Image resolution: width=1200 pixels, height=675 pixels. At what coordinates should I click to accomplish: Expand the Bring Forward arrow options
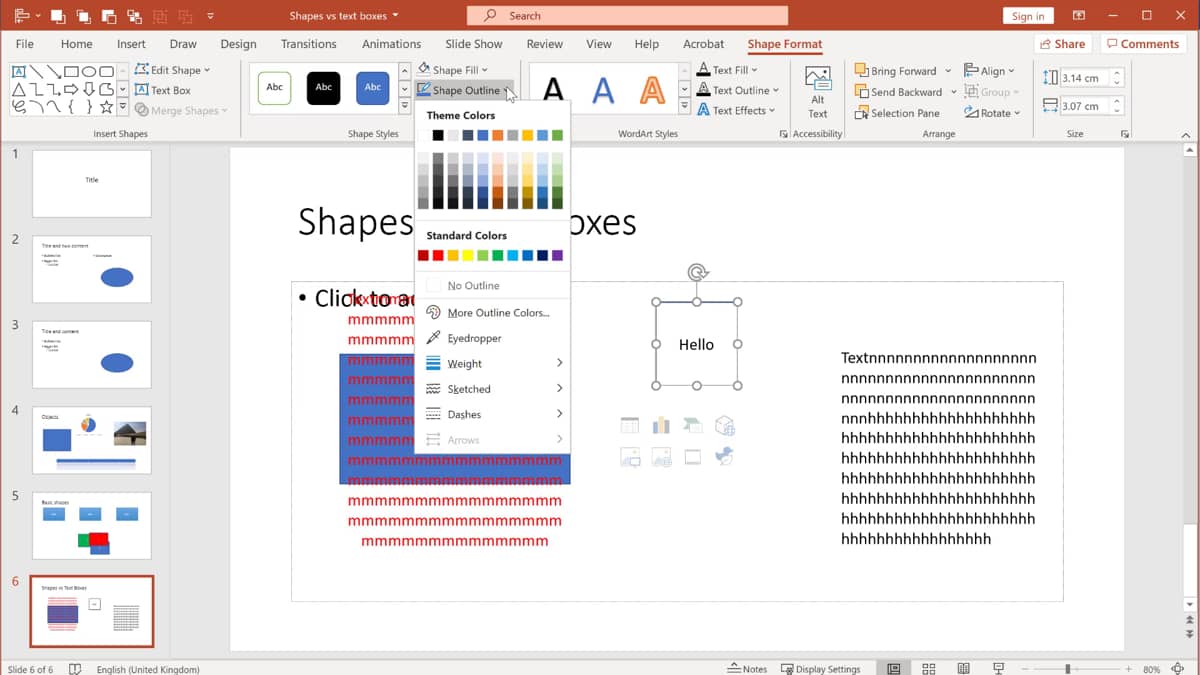click(948, 71)
